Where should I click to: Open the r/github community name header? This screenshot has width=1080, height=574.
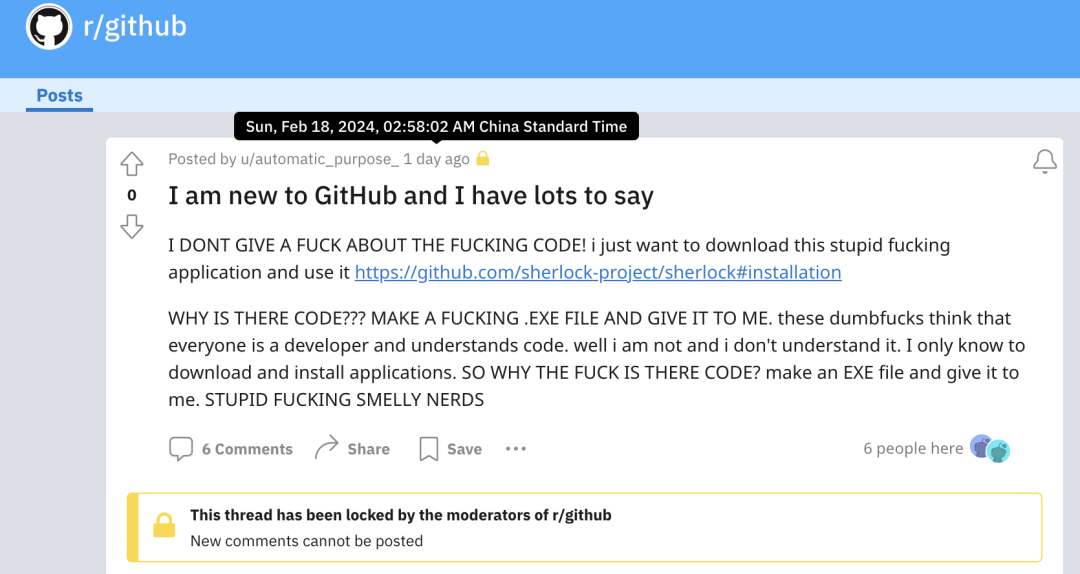click(135, 27)
